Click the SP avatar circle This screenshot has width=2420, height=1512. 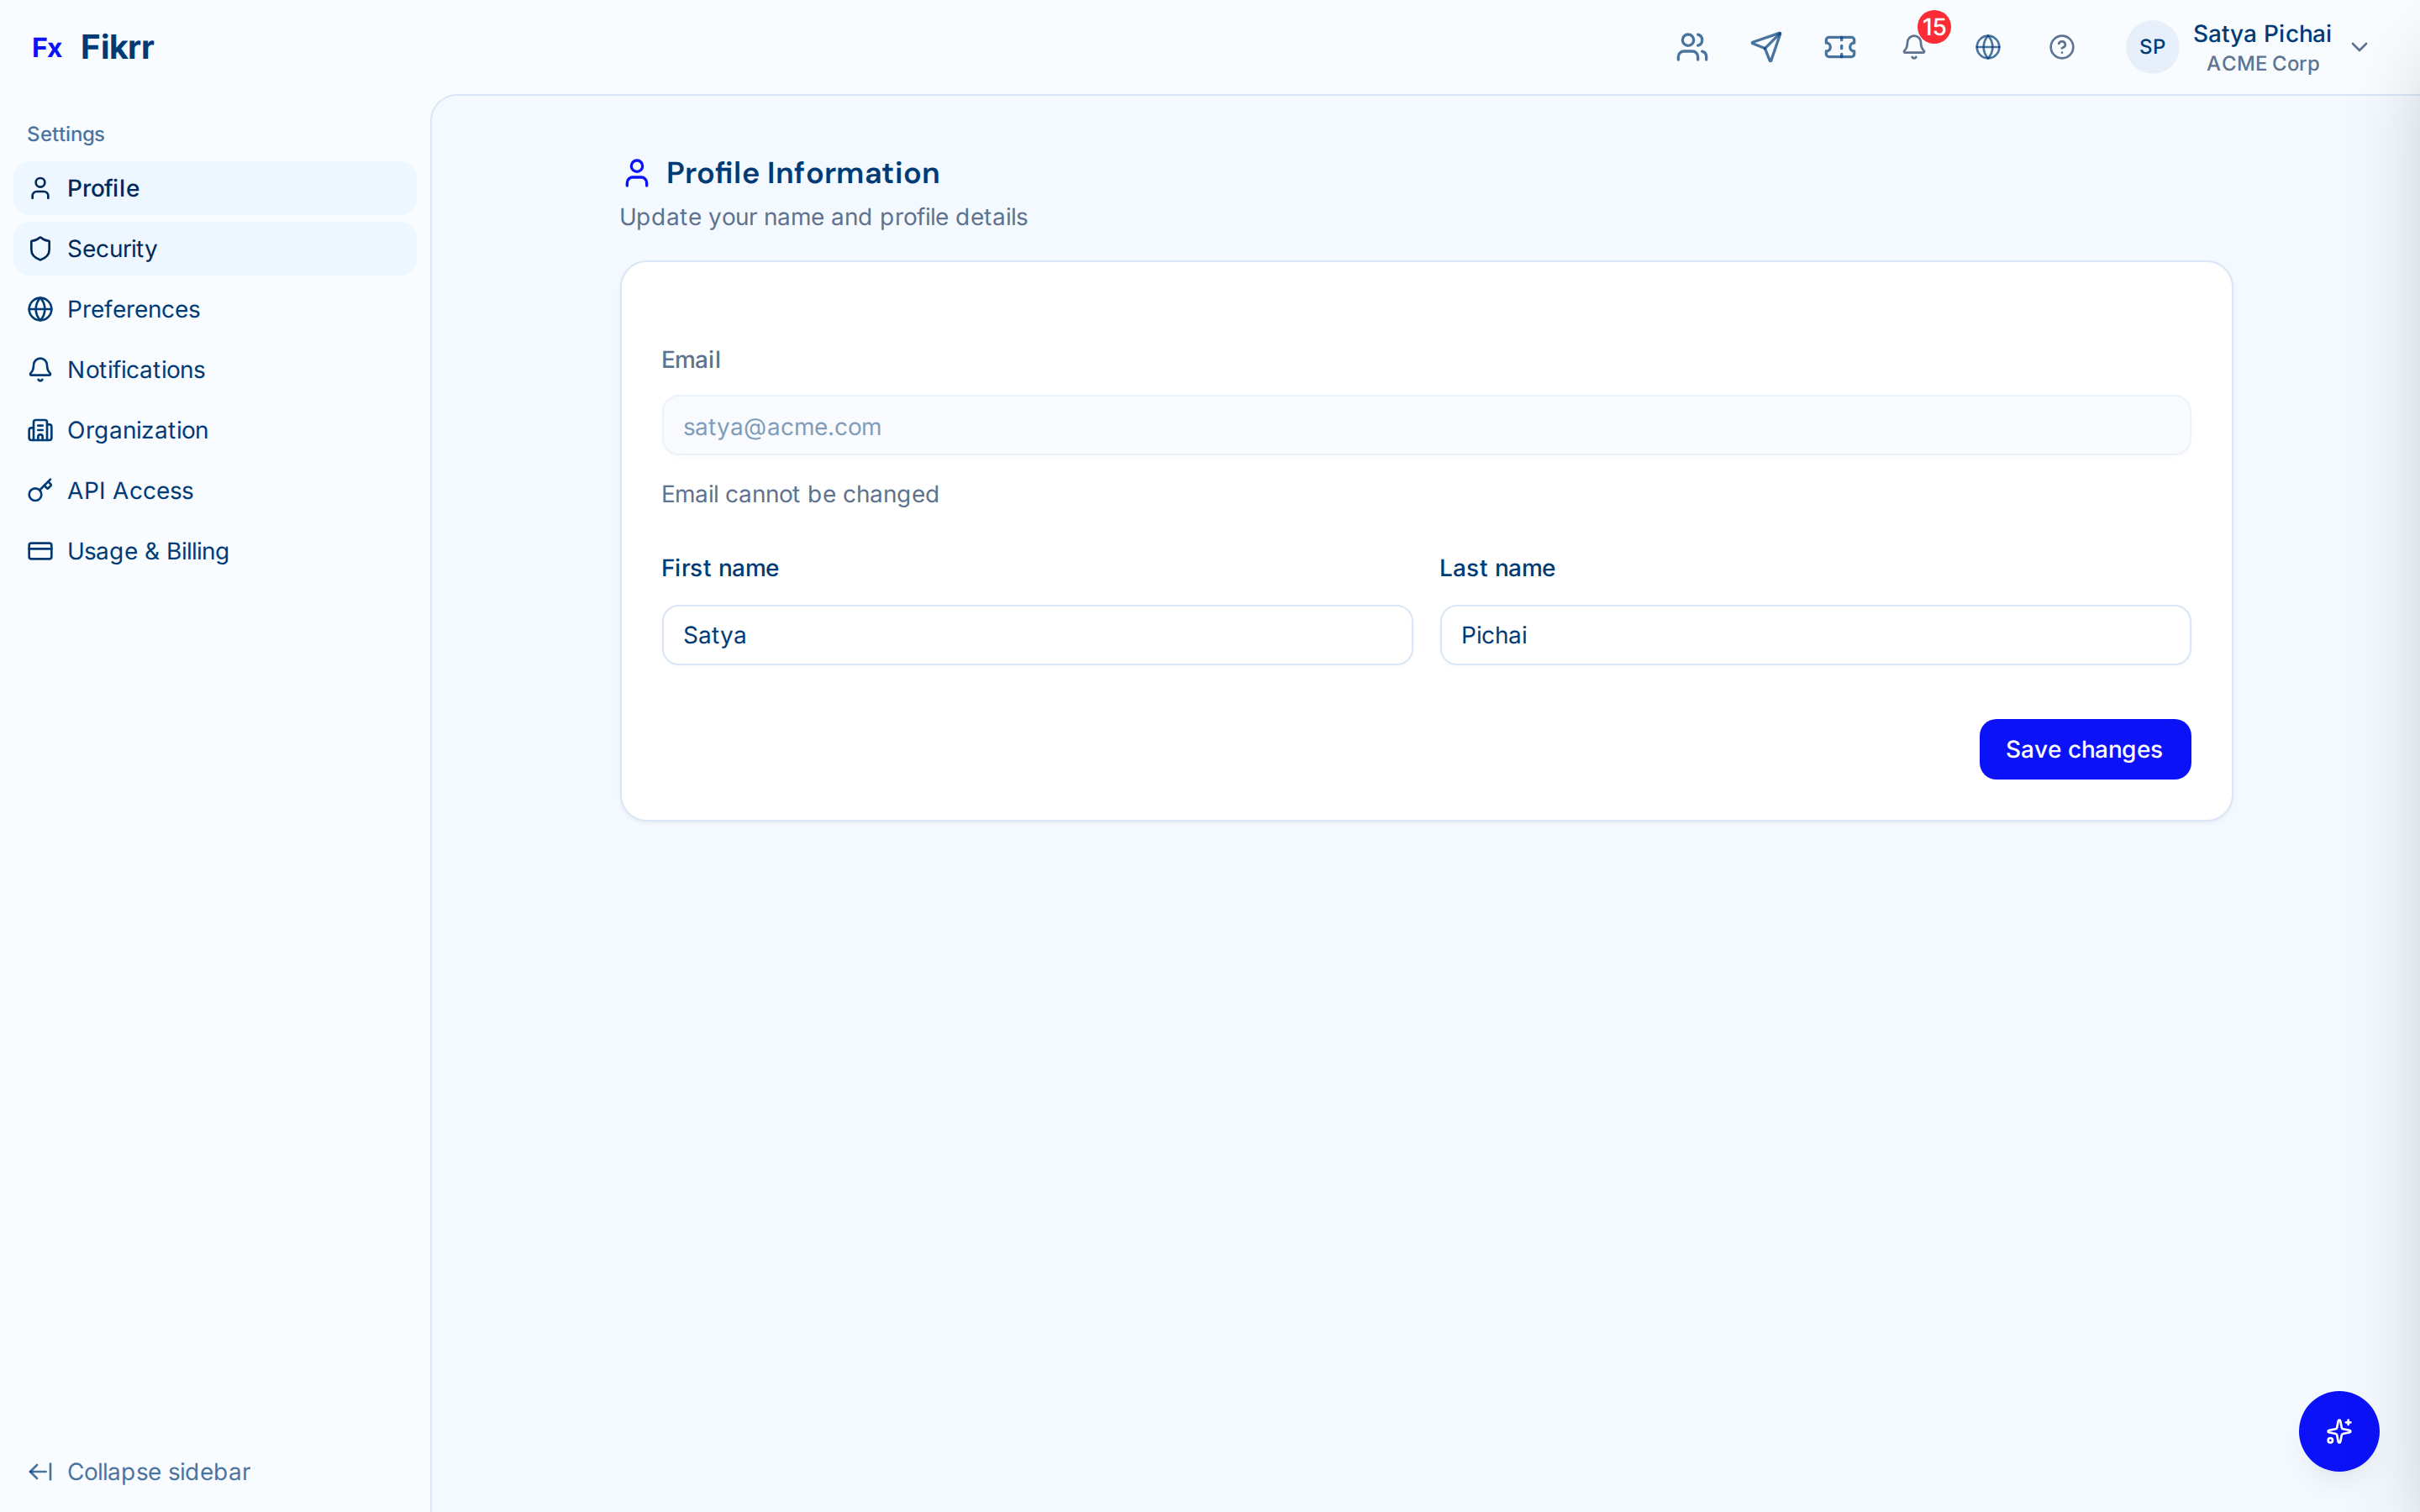click(2152, 47)
